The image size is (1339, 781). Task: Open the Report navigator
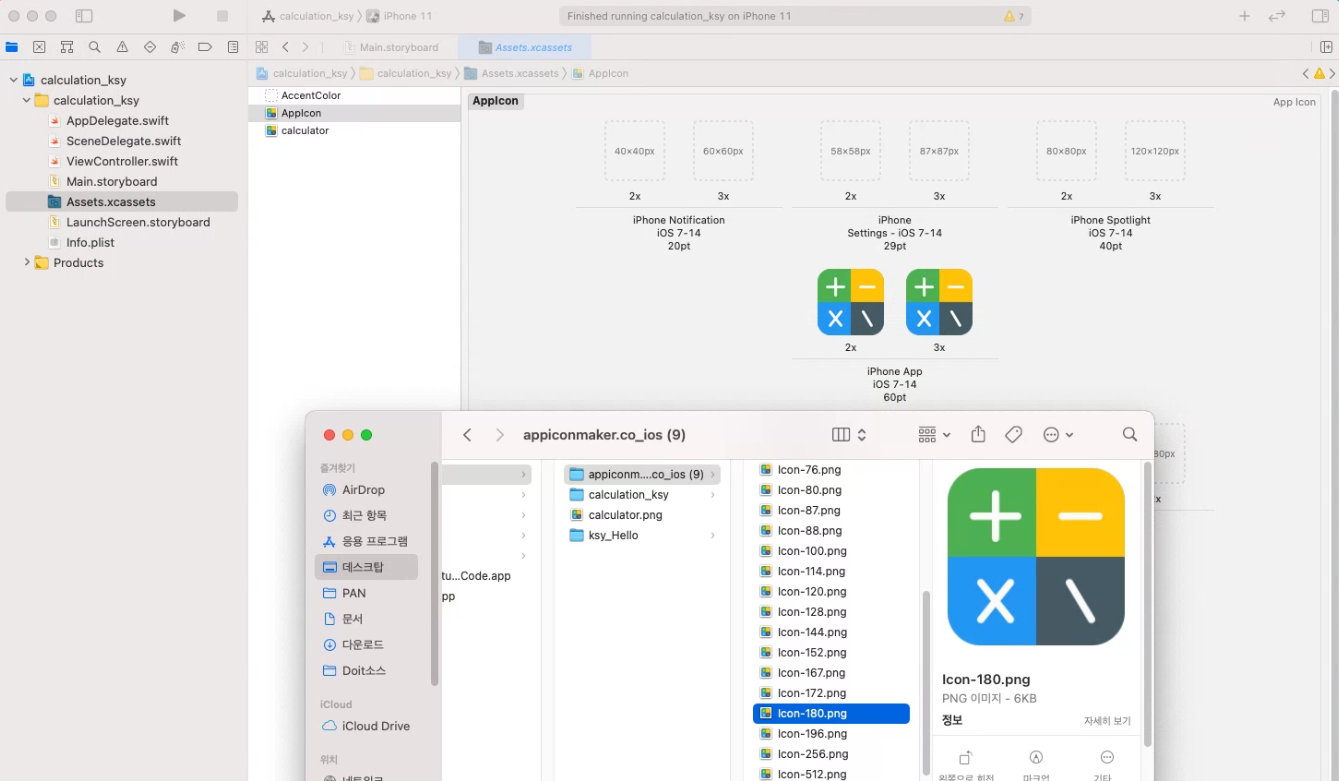pyautogui.click(x=233, y=47)
